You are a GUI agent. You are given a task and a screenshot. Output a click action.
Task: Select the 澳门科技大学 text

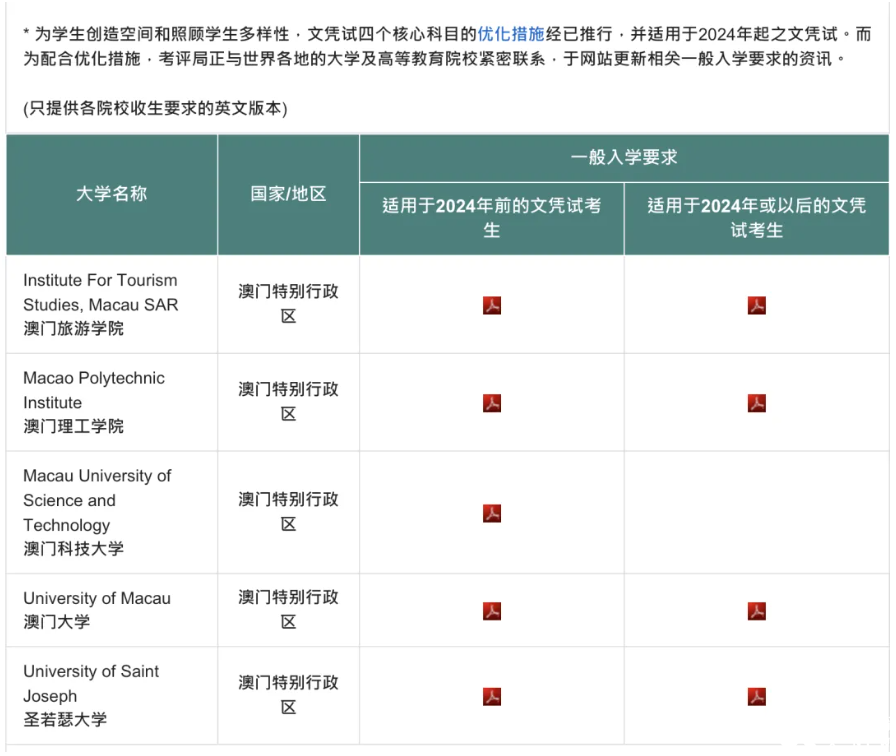[73, 549]
